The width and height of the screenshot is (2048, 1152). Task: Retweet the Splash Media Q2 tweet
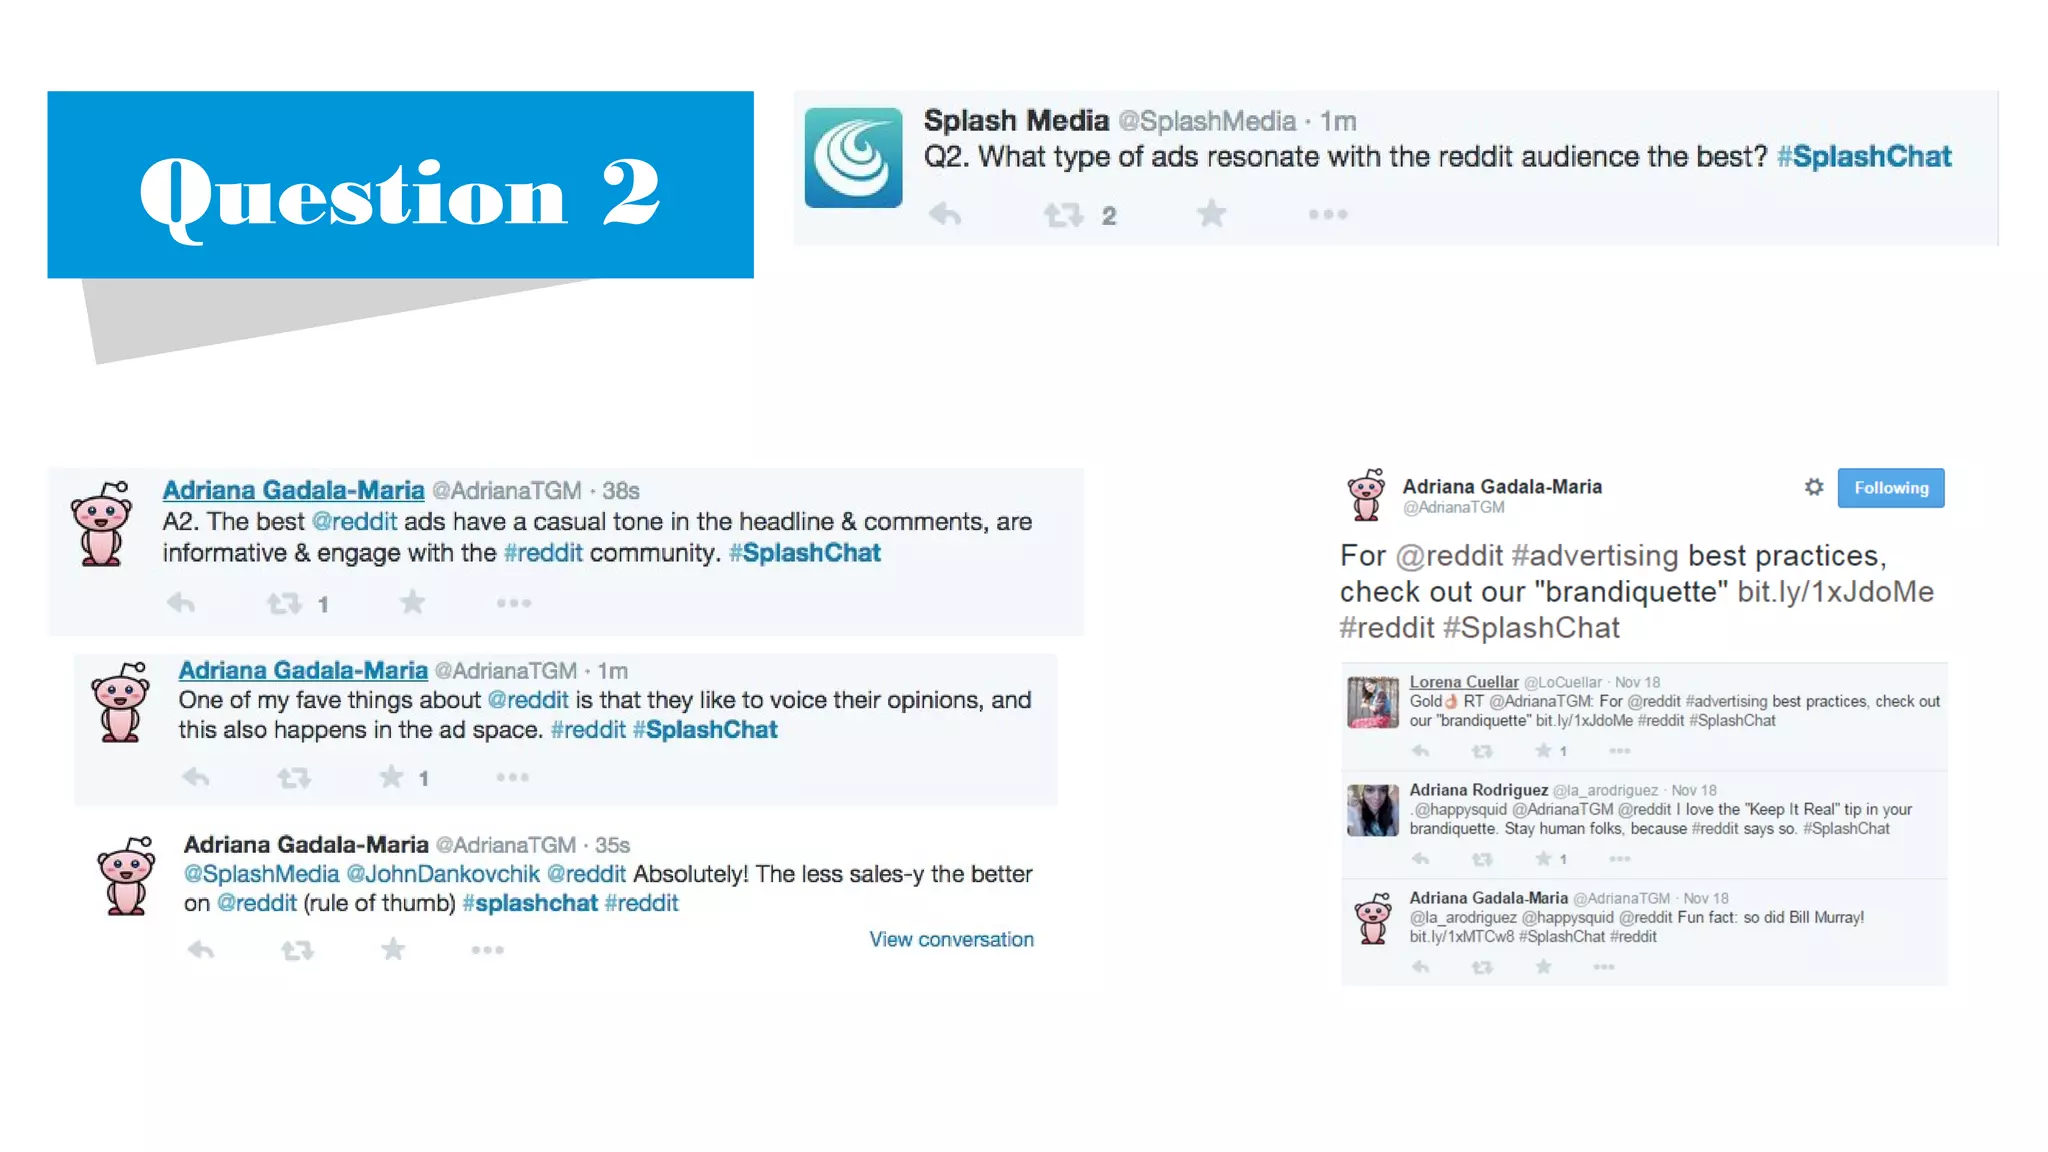pyautogui.click(x=1064, y=214)
